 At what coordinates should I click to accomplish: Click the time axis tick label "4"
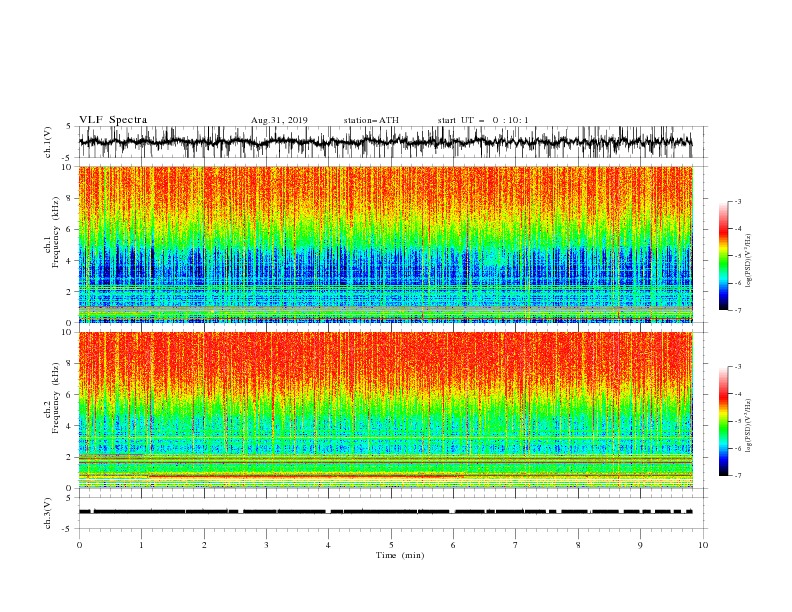(328, 545)
